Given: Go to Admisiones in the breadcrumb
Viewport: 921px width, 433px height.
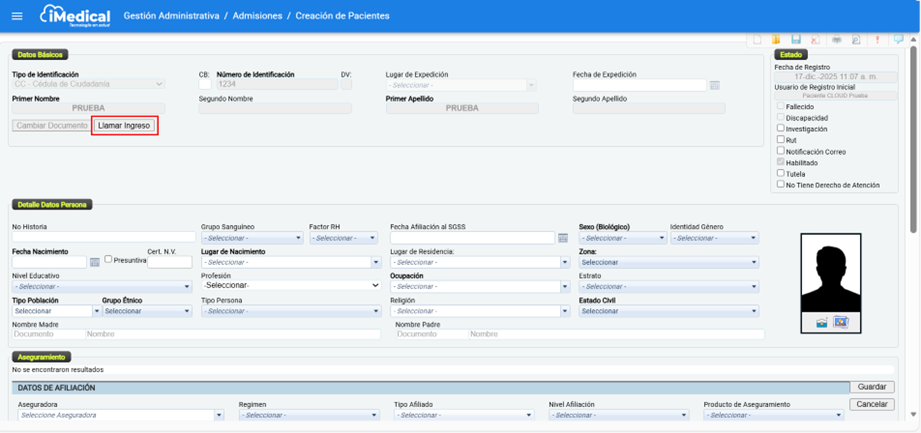Looking at the screenshot, I should tap(259, 16).
